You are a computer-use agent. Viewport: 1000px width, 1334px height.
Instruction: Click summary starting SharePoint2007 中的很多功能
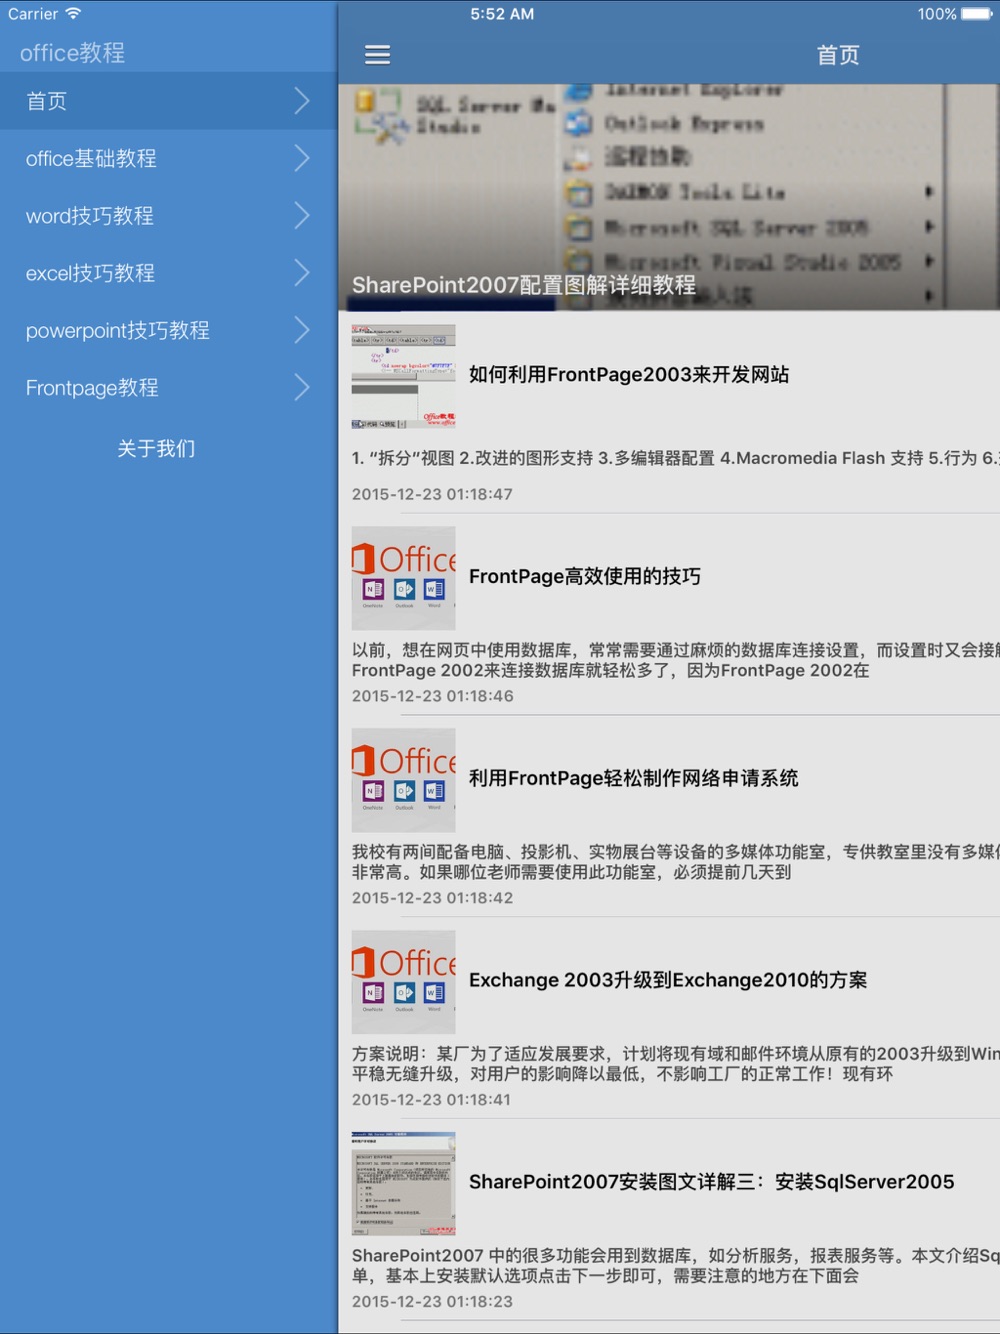(675, 1266)
